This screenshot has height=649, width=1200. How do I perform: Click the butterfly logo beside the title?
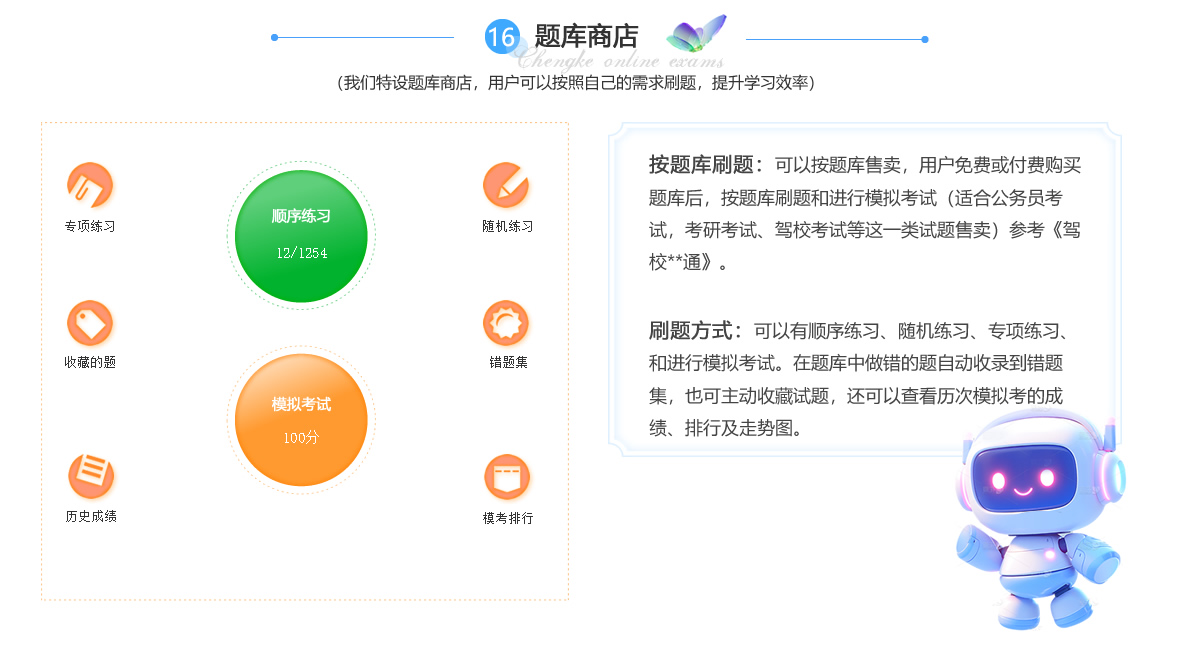(696, 35)
